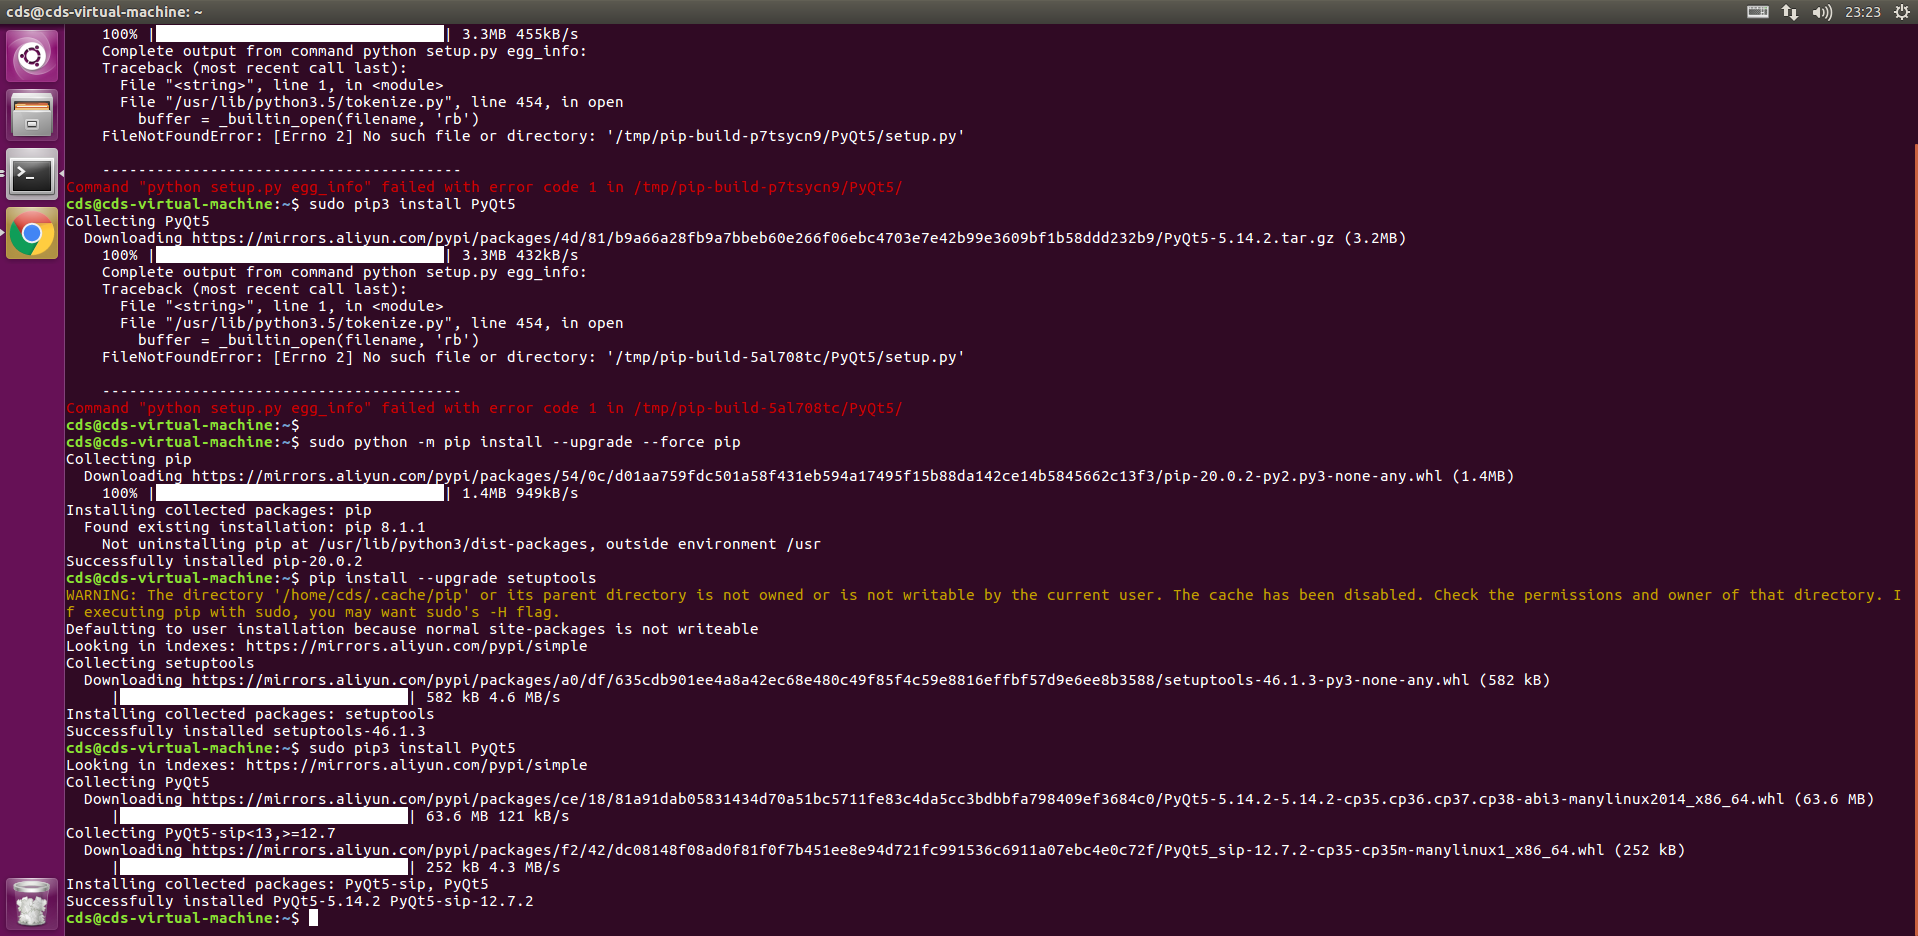Launch Google Chrome from the dock
Viewport: 1918px width, 936px height.
[31, 234]
